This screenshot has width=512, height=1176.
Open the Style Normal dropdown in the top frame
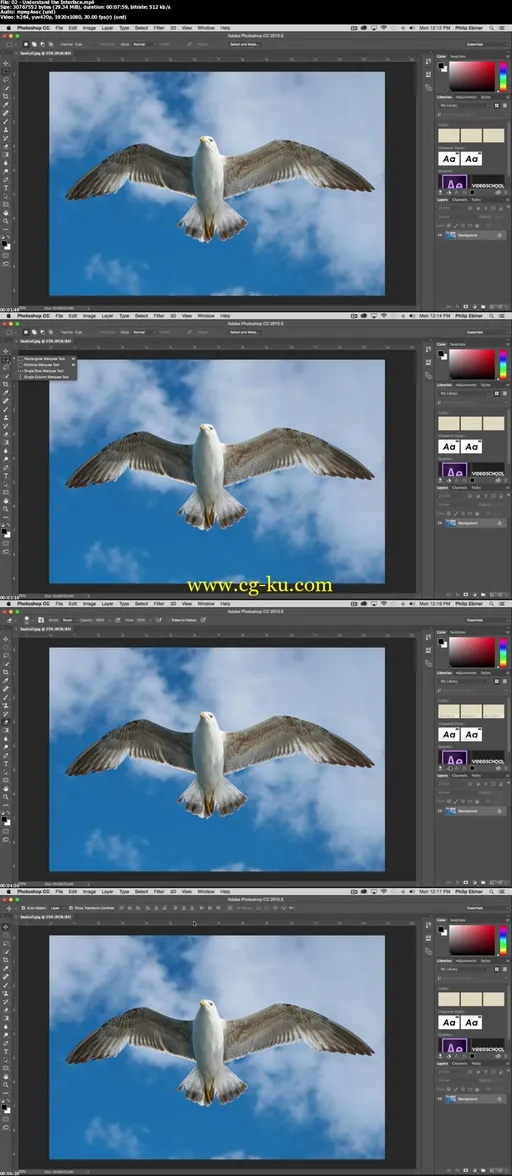[x=143, y=44]
